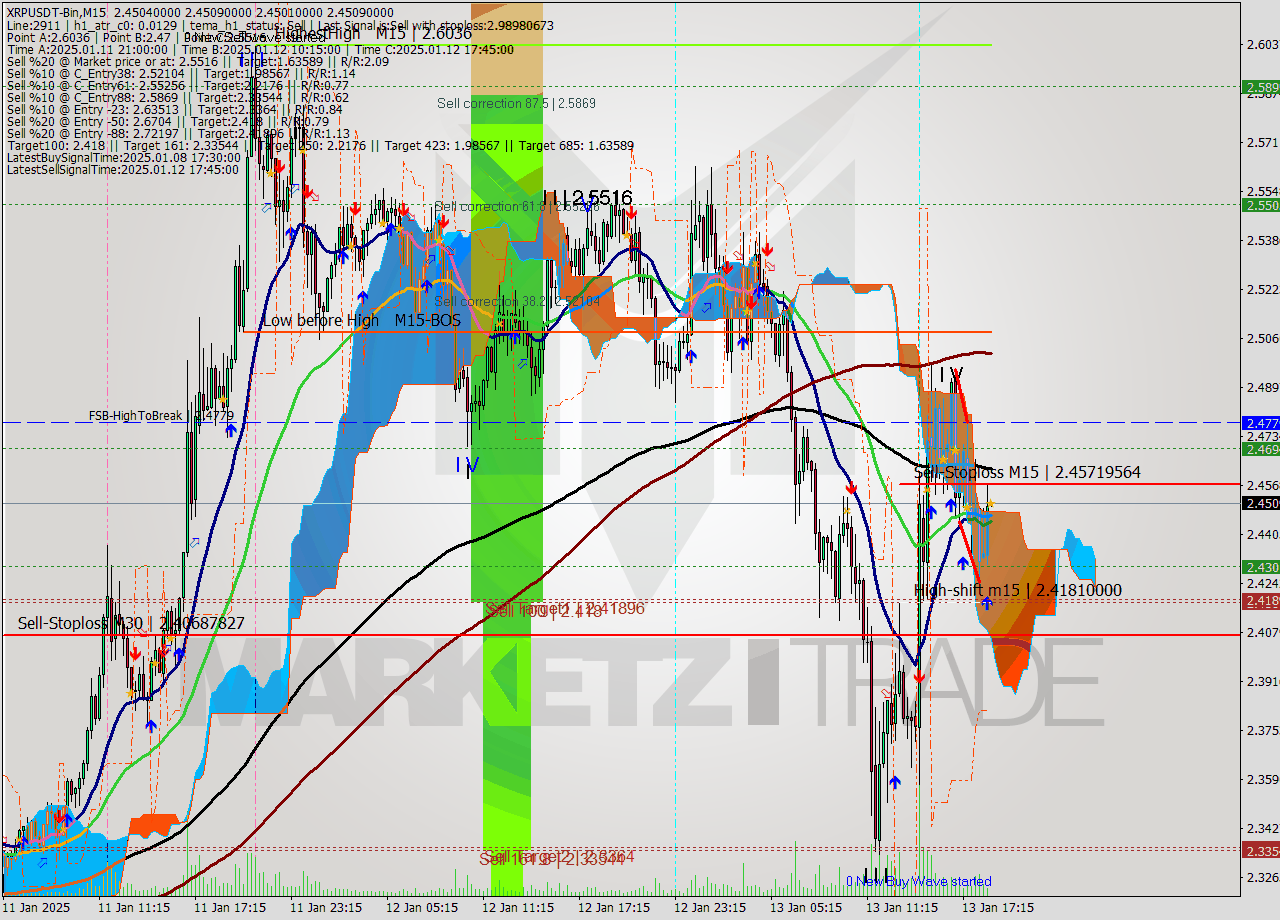Click the blue 2.477 price tag
Viewport: 1280px width, 920px height.
[x=1260, y=423]
